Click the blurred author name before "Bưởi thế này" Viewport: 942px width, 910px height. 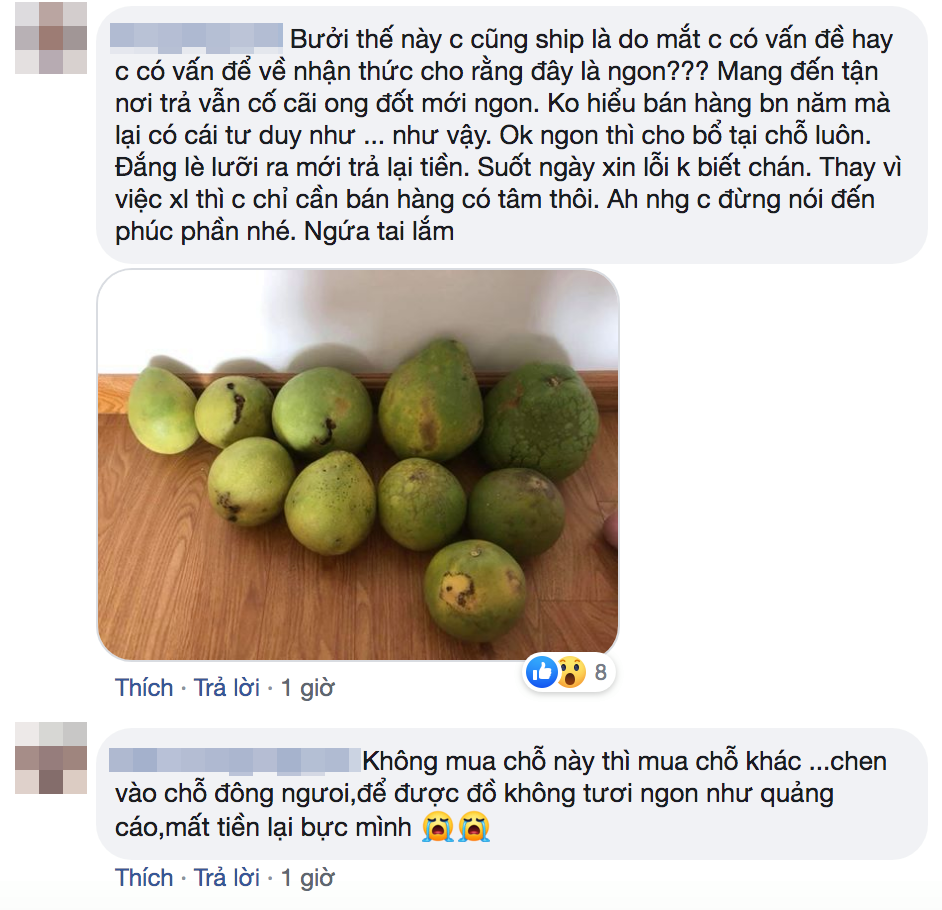click(x=196, y=35)
